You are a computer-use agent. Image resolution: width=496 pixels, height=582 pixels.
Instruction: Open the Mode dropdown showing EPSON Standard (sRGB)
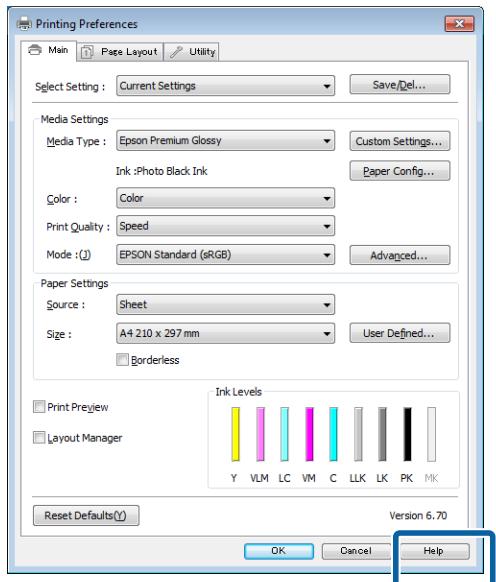pos(225,255)
